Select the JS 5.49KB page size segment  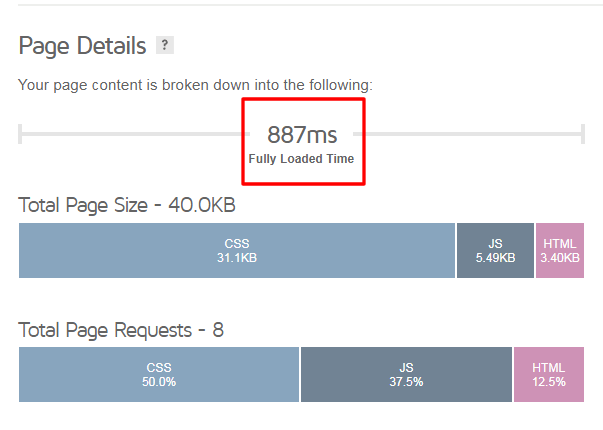pyautogui.click(x=495, y=250)
